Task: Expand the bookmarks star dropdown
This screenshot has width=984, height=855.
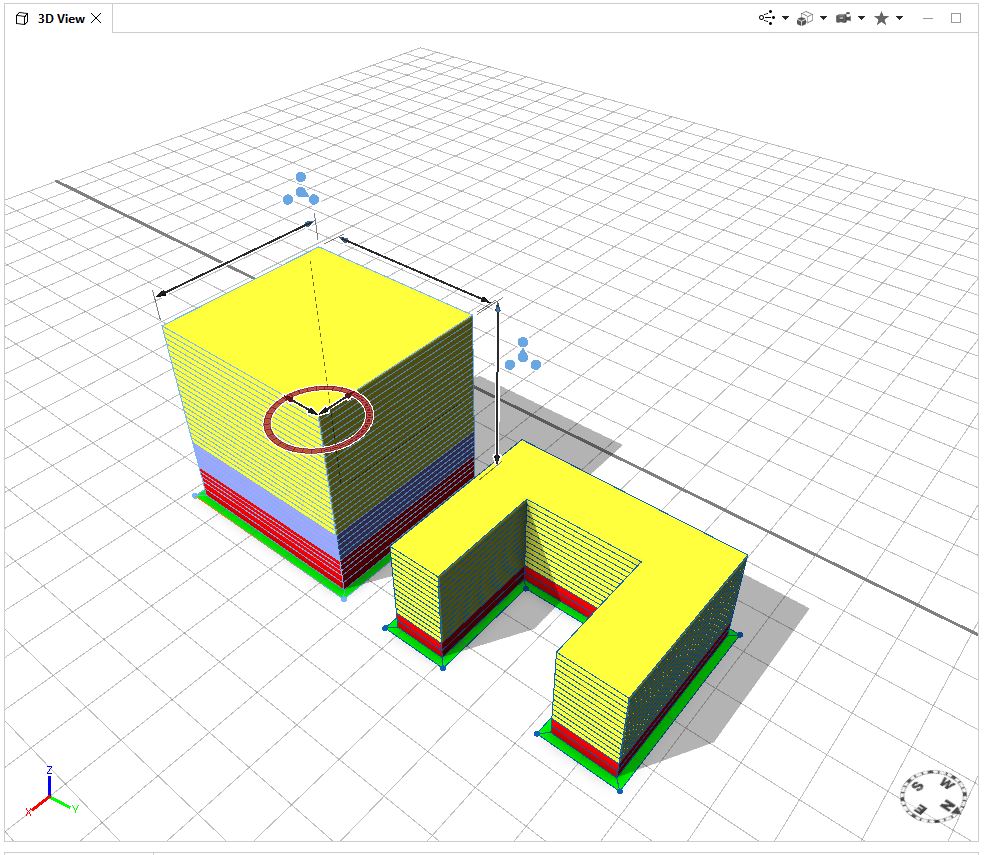Action: (x=900, y=18)
